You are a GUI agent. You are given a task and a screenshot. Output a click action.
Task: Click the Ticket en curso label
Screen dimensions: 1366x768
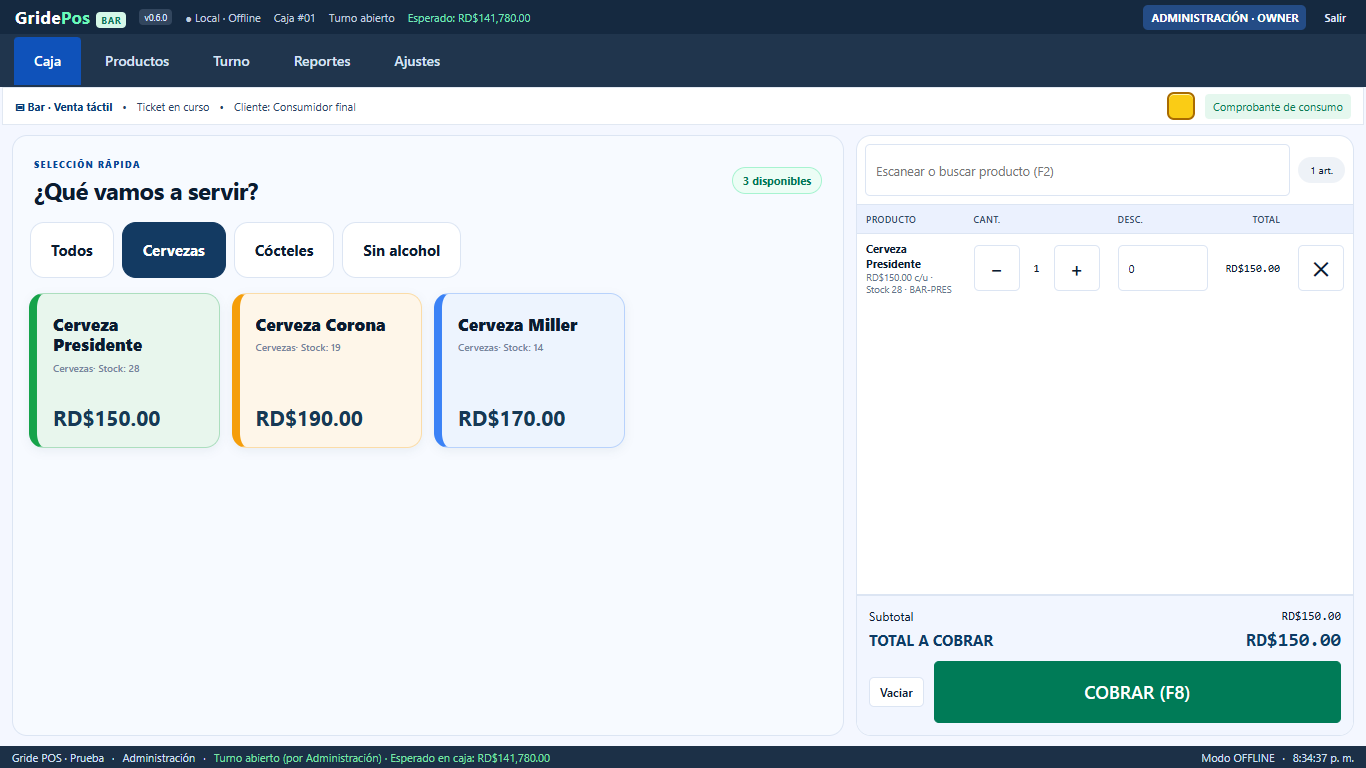tap(173, 107)
